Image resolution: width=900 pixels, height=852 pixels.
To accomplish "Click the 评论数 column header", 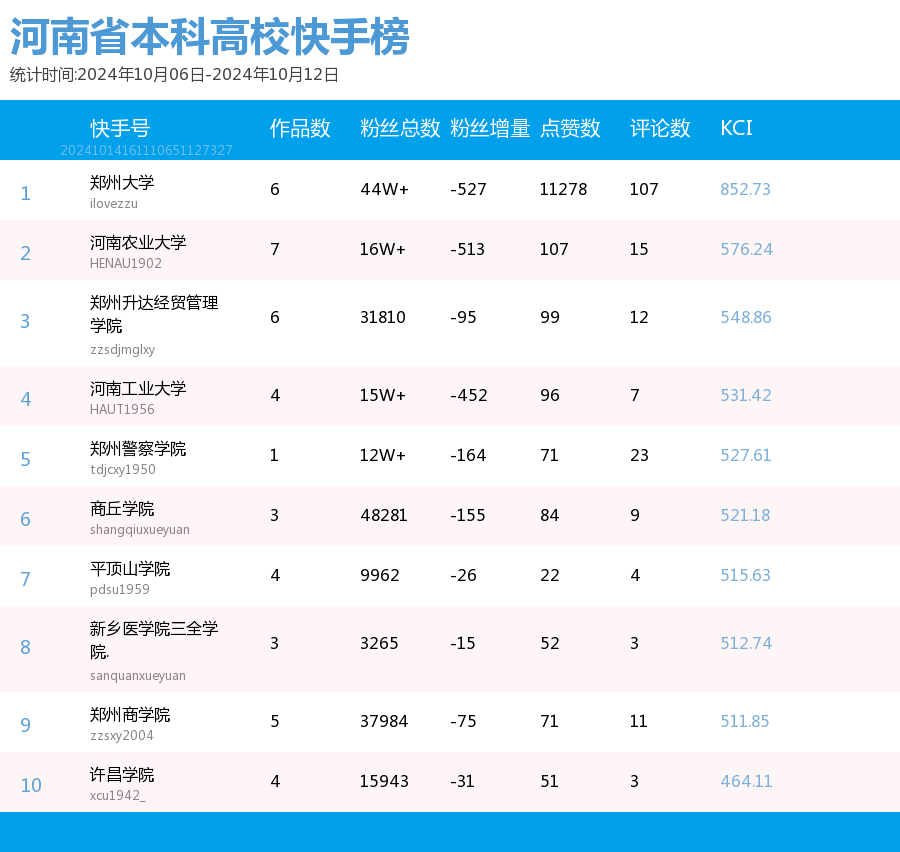I will tap(660, 128).
